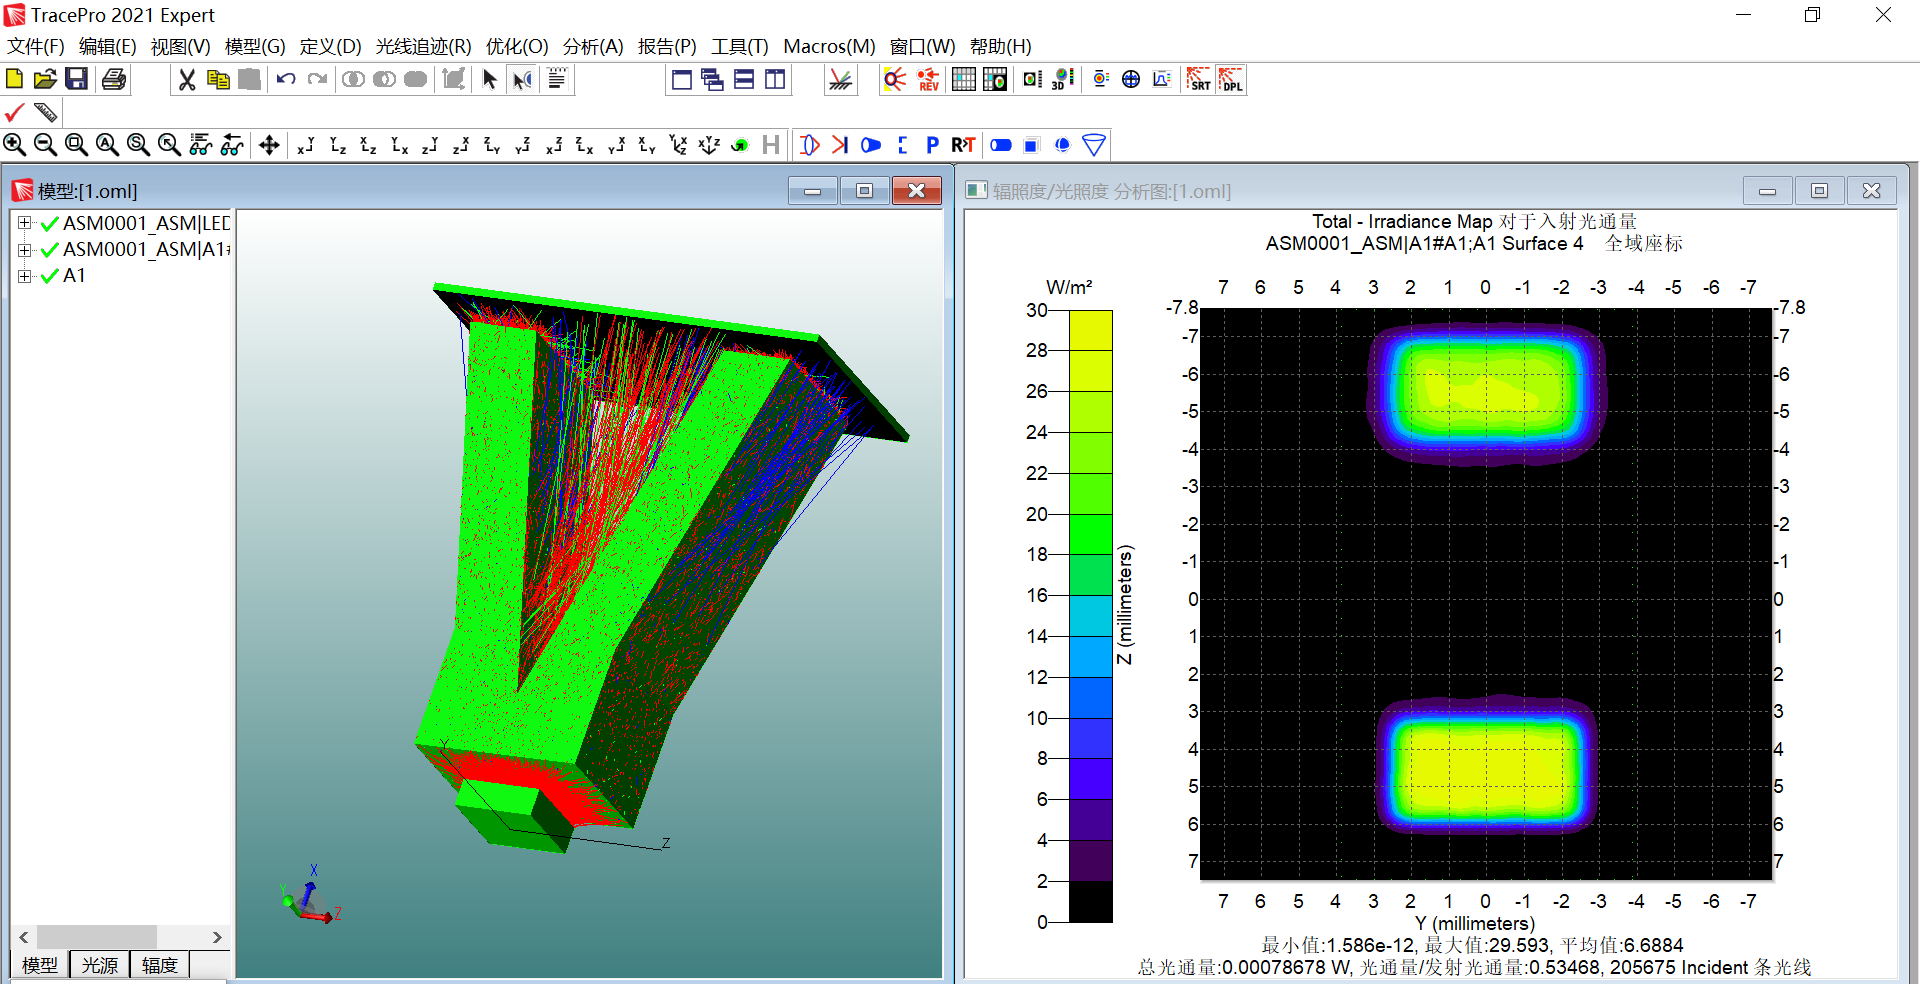Set view to the X-Y axis icon
This screenshot has width=1920, height=984.
pos(306,145)
